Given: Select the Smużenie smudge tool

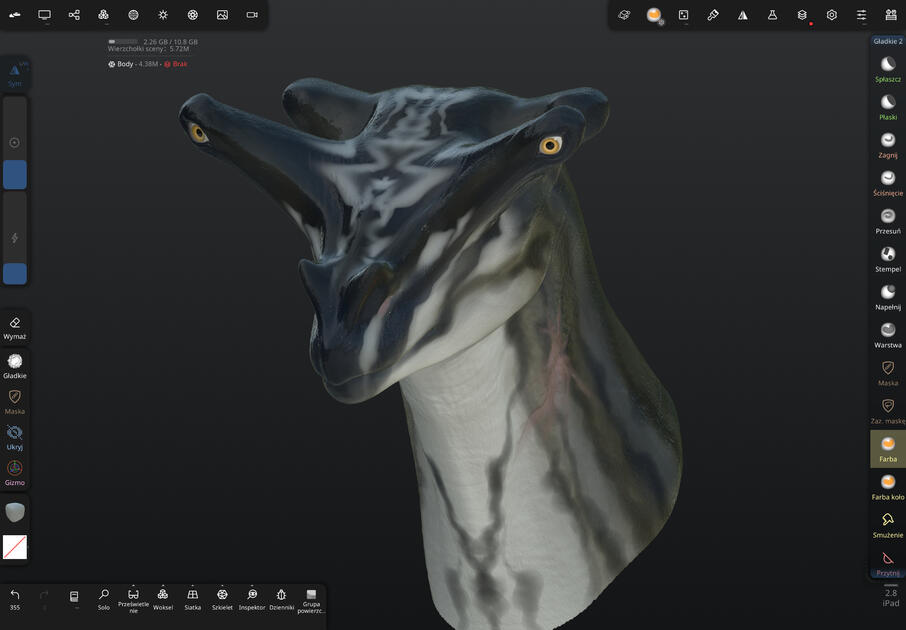Looking at the screenshot, I should click(888, 525).
